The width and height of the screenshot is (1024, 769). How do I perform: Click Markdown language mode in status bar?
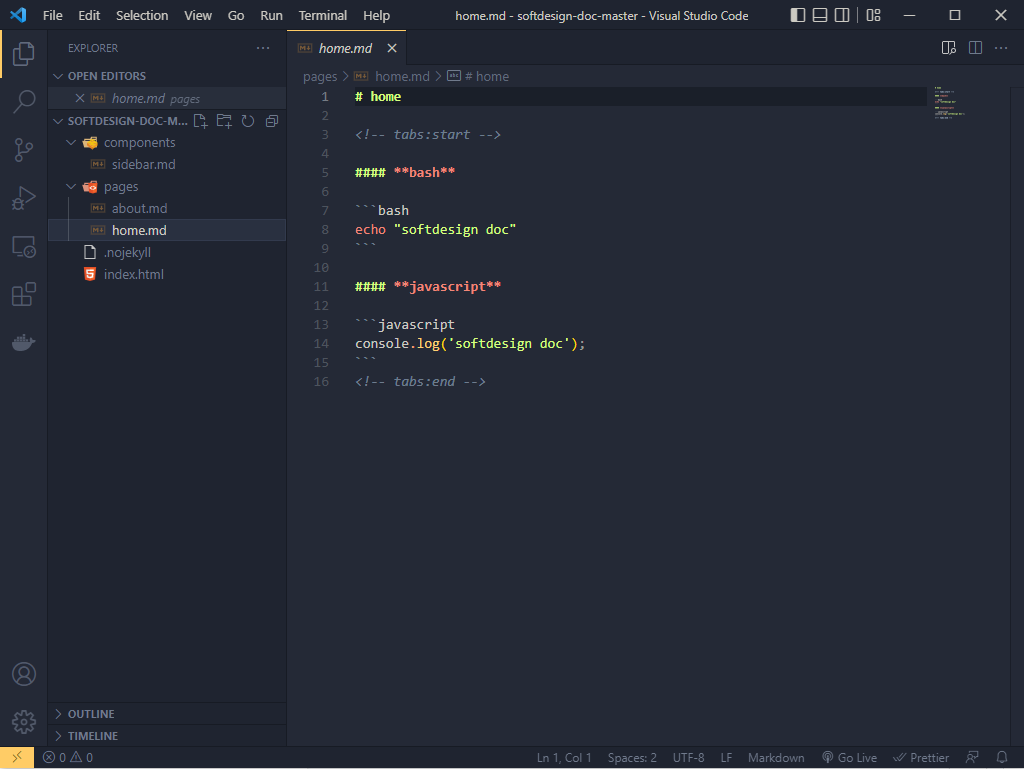pos(775,758)
